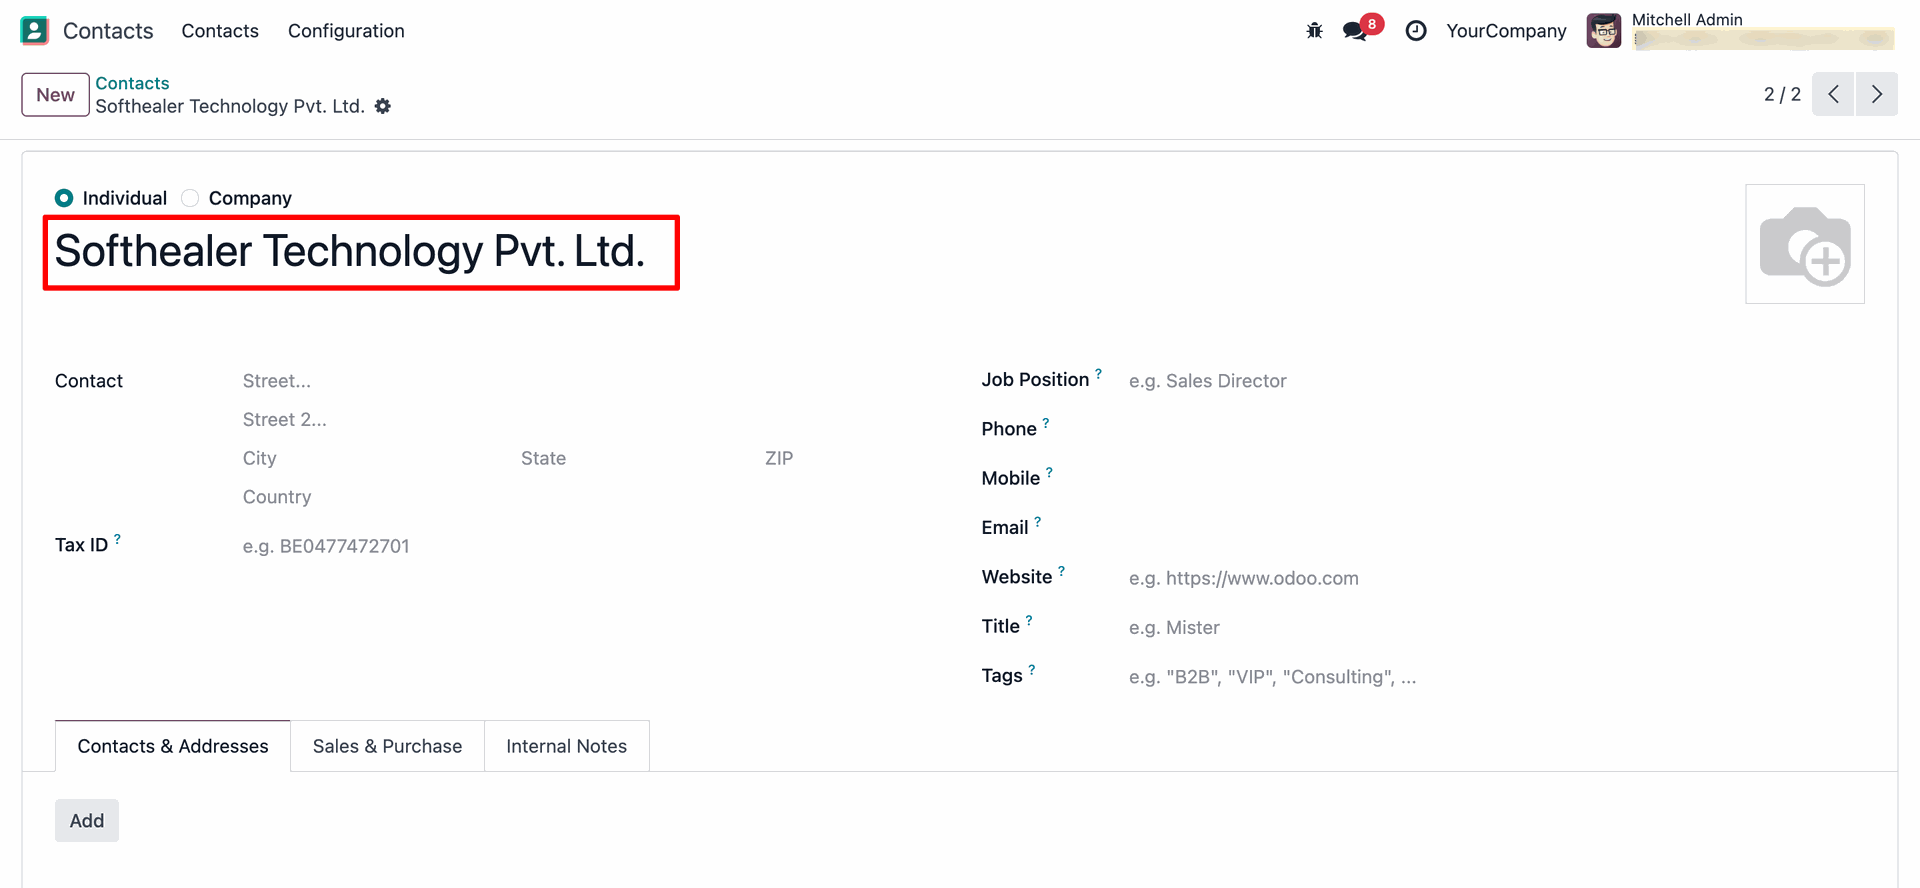Show the Tags field help tooltip
Viewport: 1920px width, 888px height.
click(x=1032, y=669)
